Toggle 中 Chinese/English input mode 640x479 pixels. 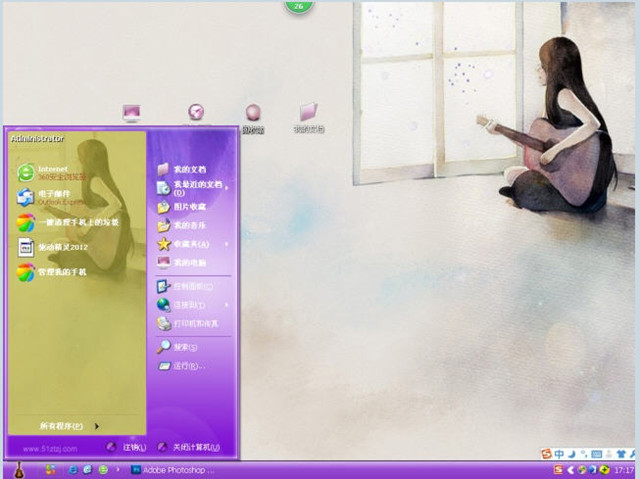559,454
